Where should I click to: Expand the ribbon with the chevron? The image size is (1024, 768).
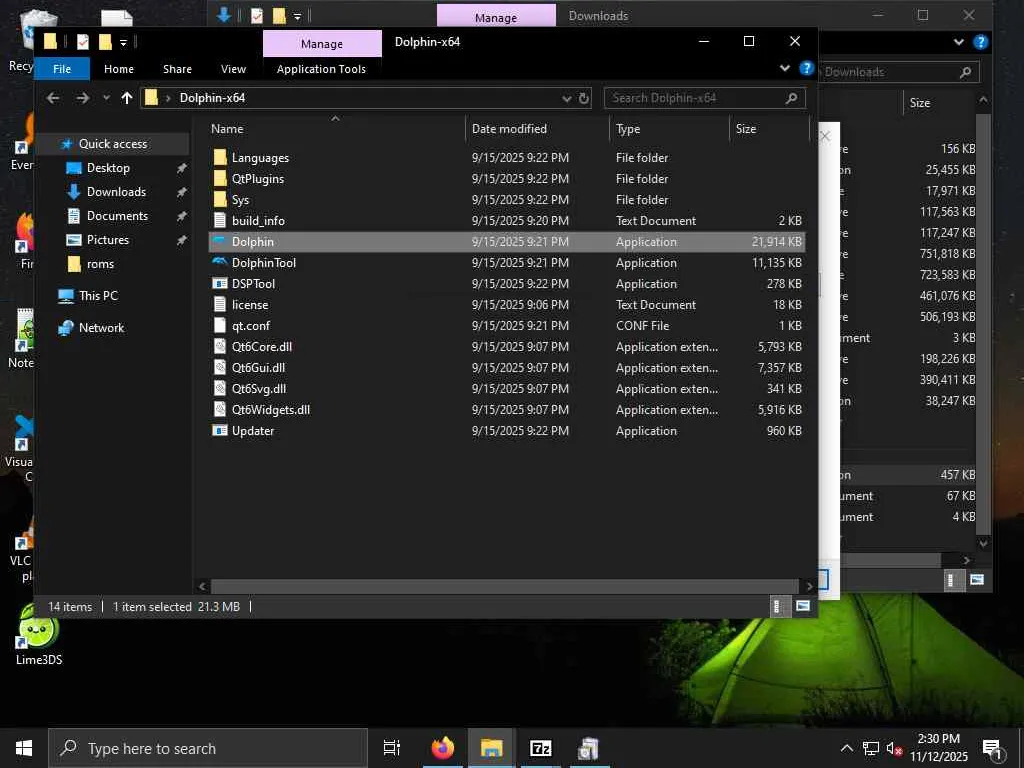(785, 68)
